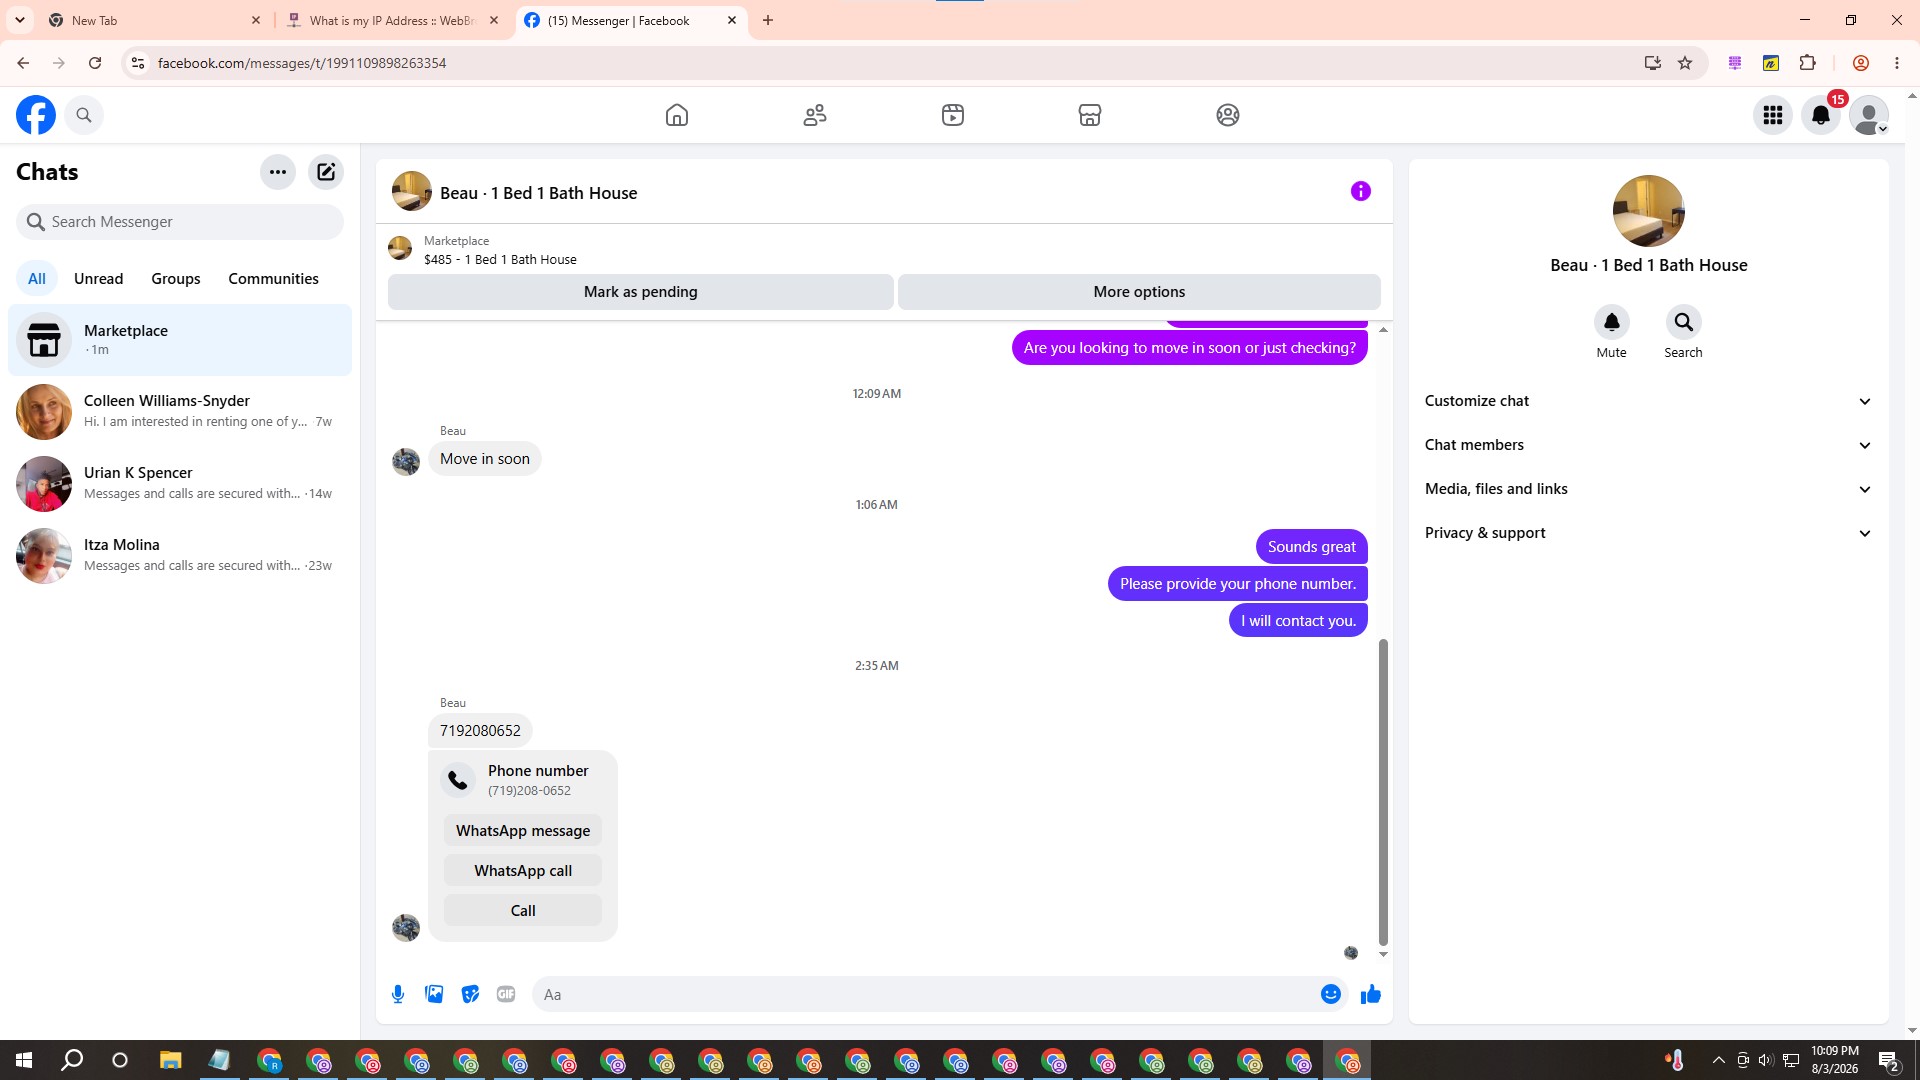This screenshot has height=1080, width=1920.
Task: Open a new browser tab with plus
Action: [x=768, y=20]
